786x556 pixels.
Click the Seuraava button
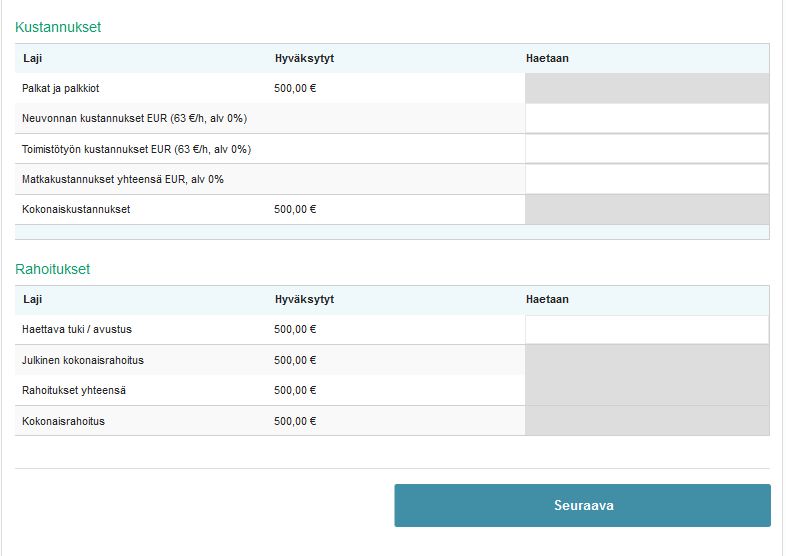pyautogui.click(x=582, y=505)
